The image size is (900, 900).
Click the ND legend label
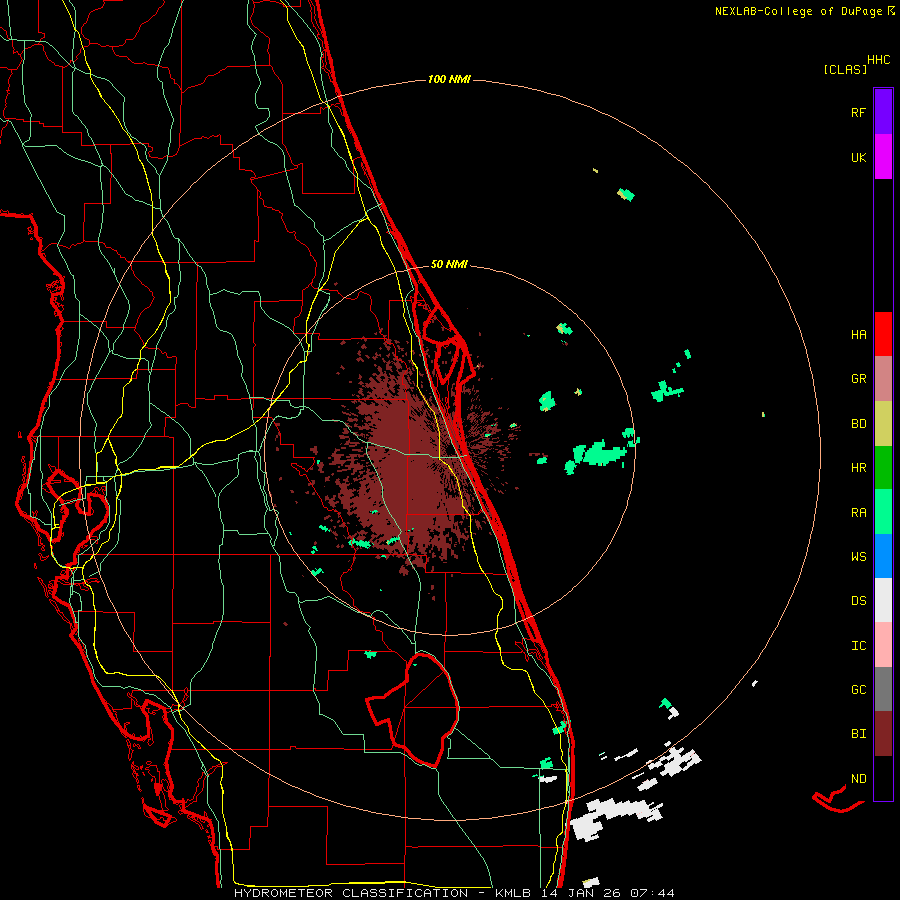pos(858,779)
